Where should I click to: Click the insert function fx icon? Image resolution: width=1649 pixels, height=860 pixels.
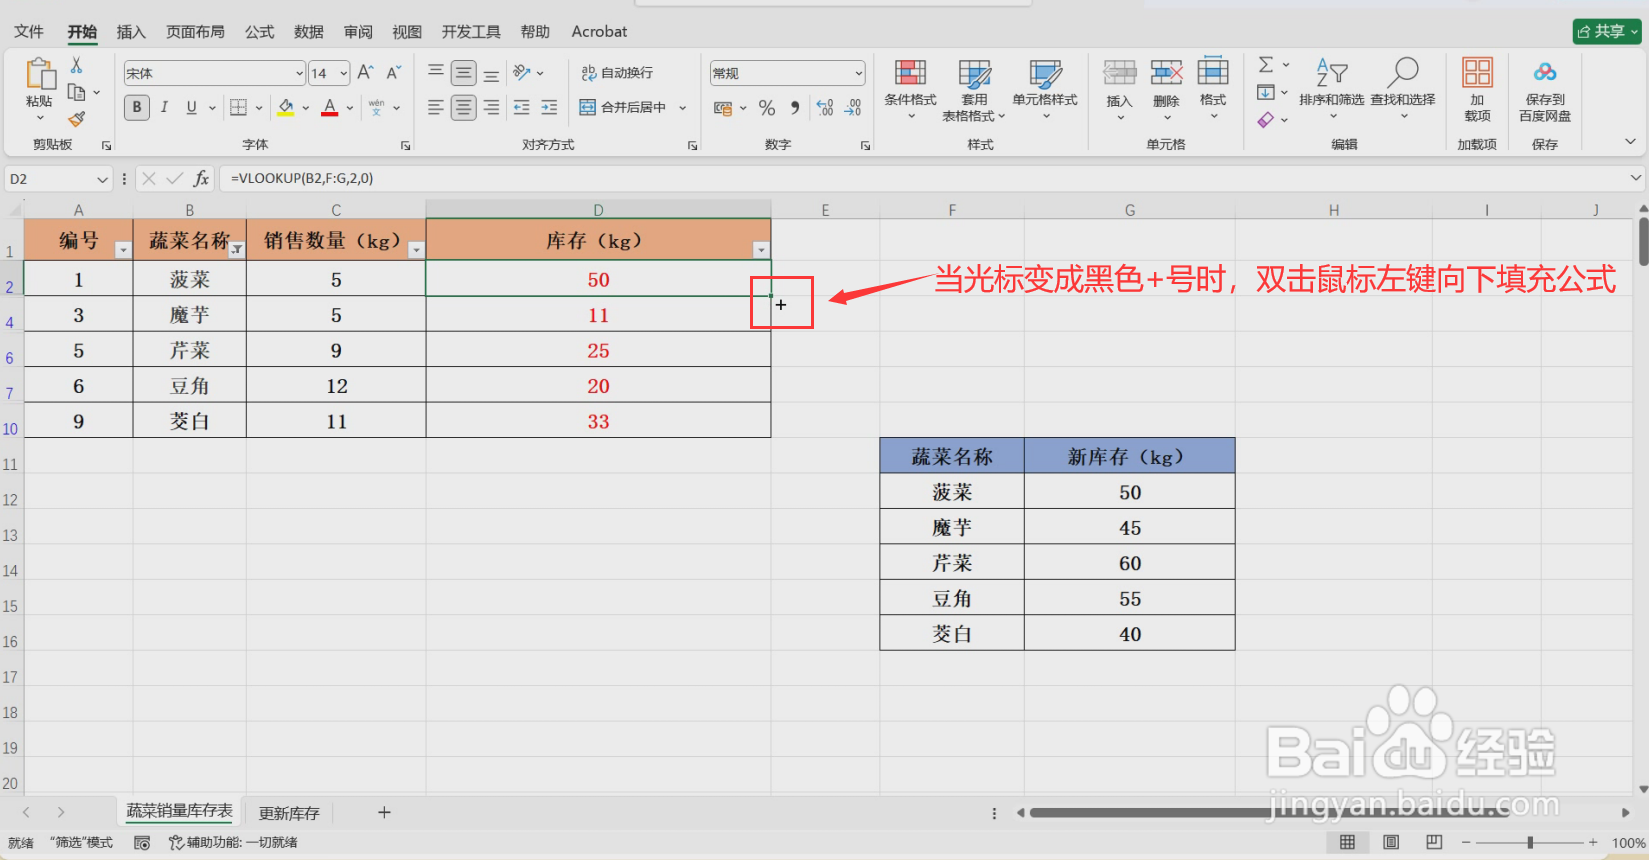(201, 179)
